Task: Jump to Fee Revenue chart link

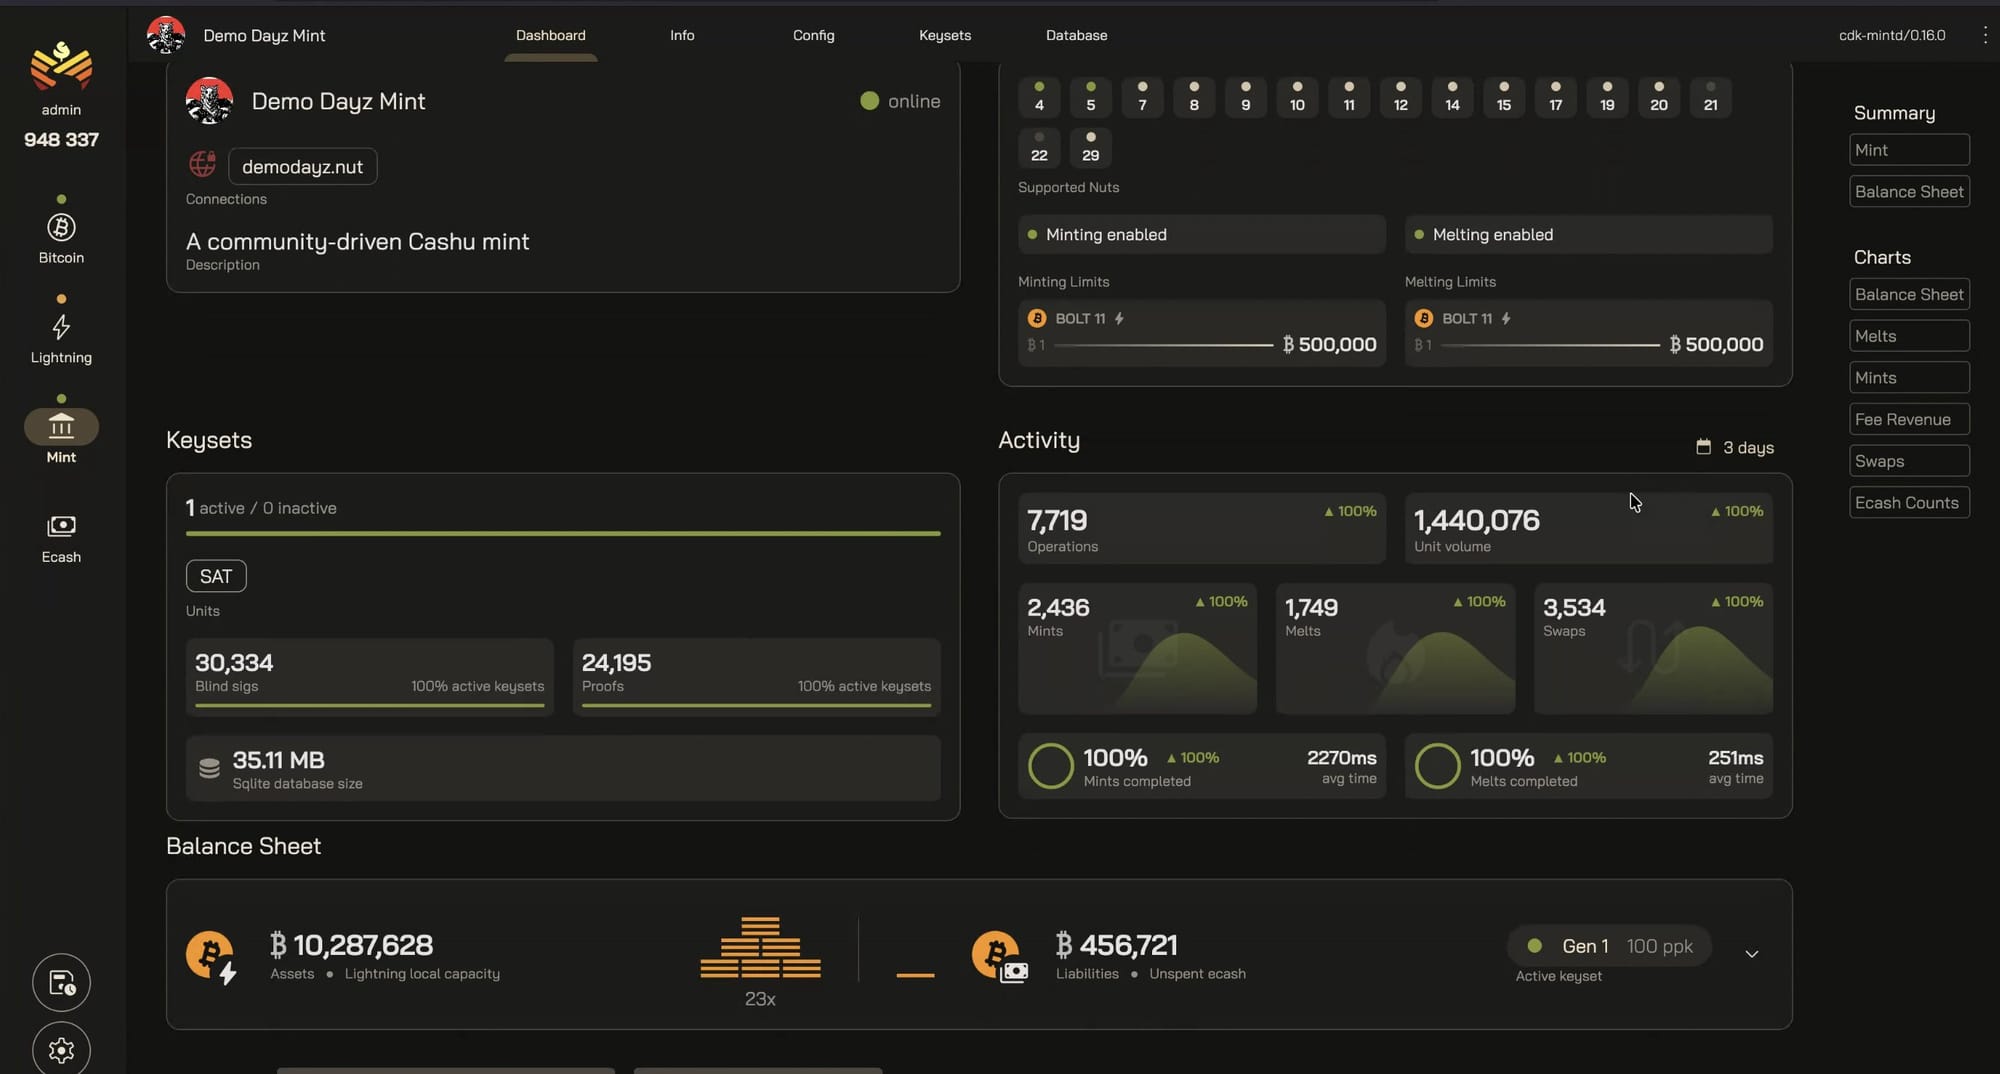Action: pyautogui.click(x=1909, y=419)
